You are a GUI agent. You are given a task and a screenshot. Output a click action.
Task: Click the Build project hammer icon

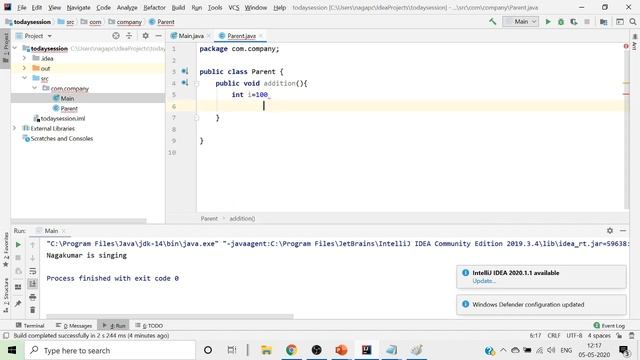point(493,22)
